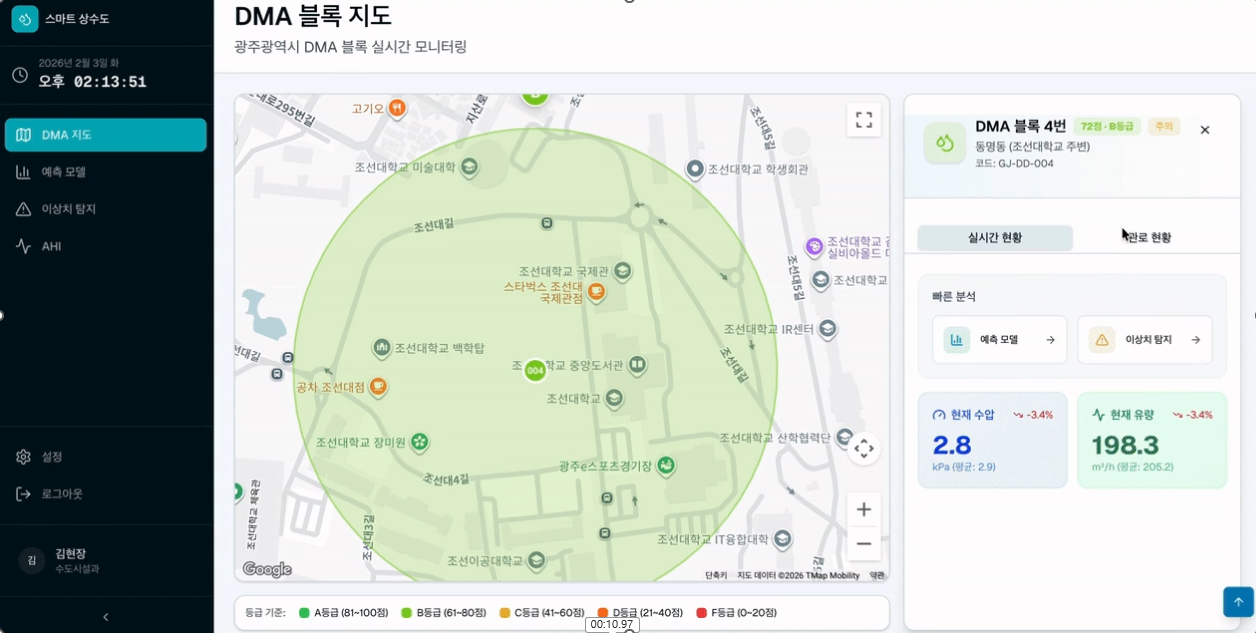Open the 이상치 탐지 sidebar menu
1256x633 pixels.
pos(106,209)
